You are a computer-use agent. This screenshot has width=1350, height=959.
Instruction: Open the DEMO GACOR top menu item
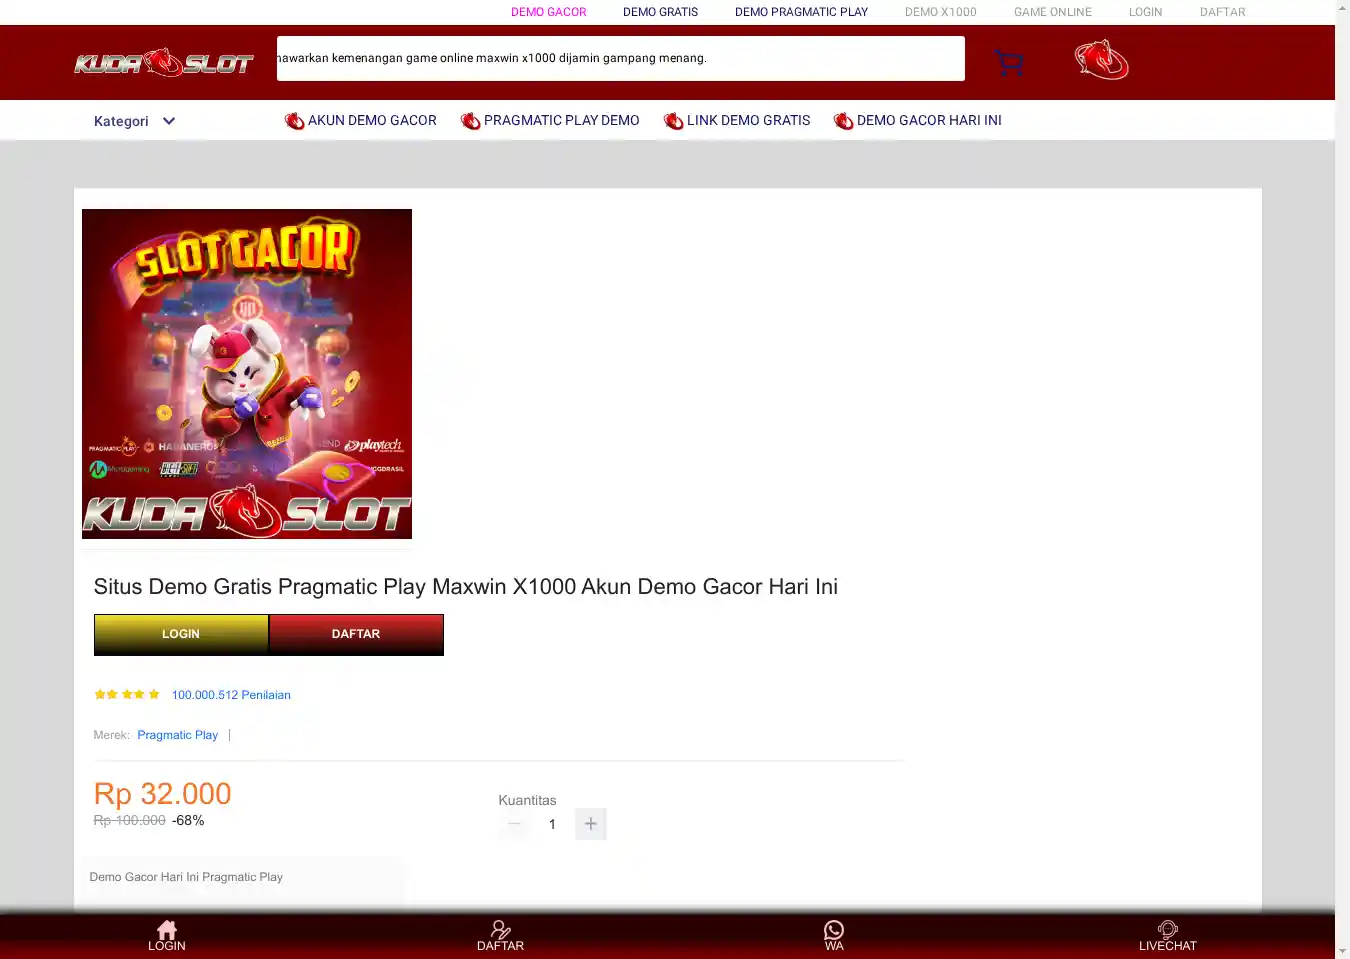coord(548,12)
